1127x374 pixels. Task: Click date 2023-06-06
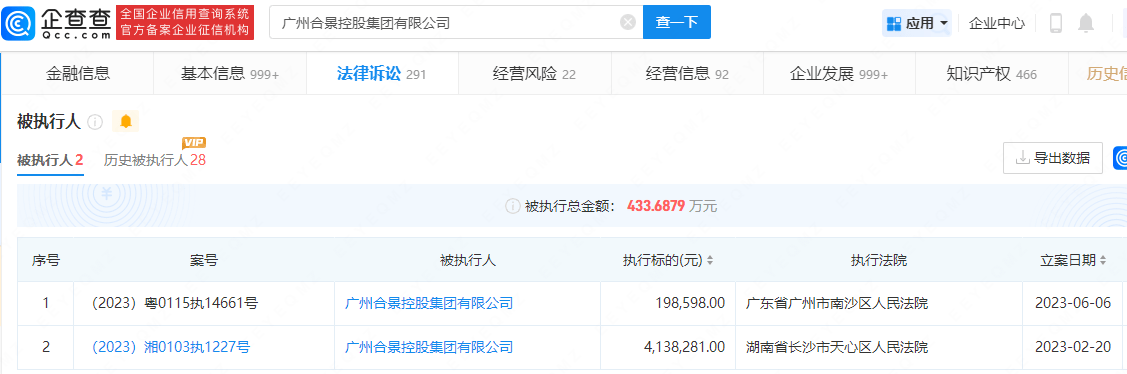[x=1072, y=304]
